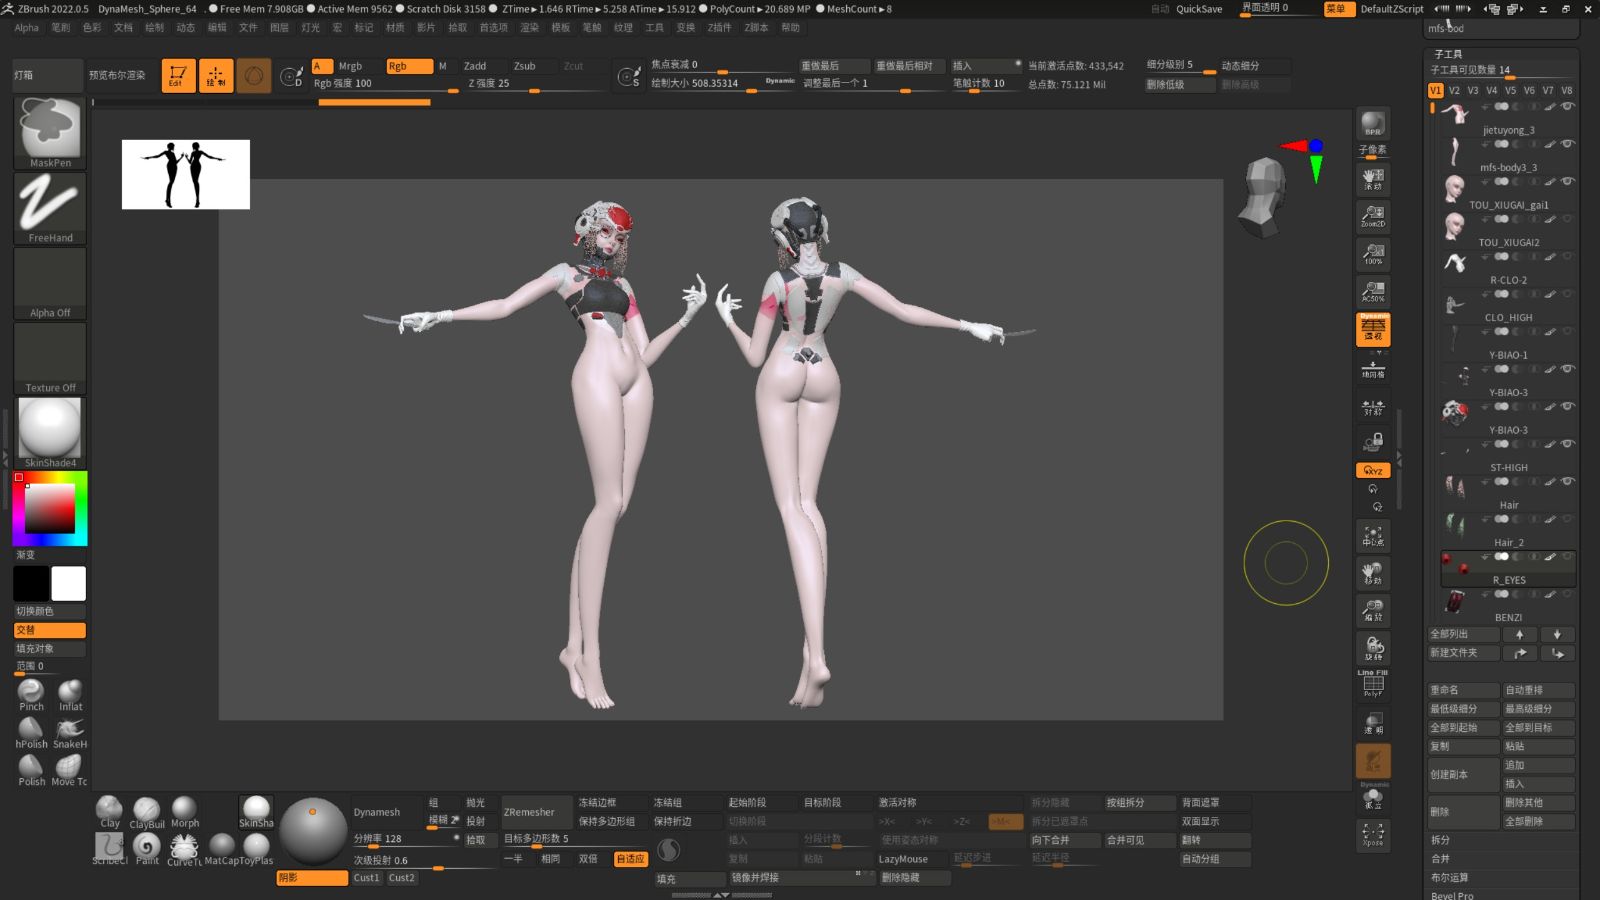
Task: Select the Clay brush in bottom shelf
Action: pos(110,812)
